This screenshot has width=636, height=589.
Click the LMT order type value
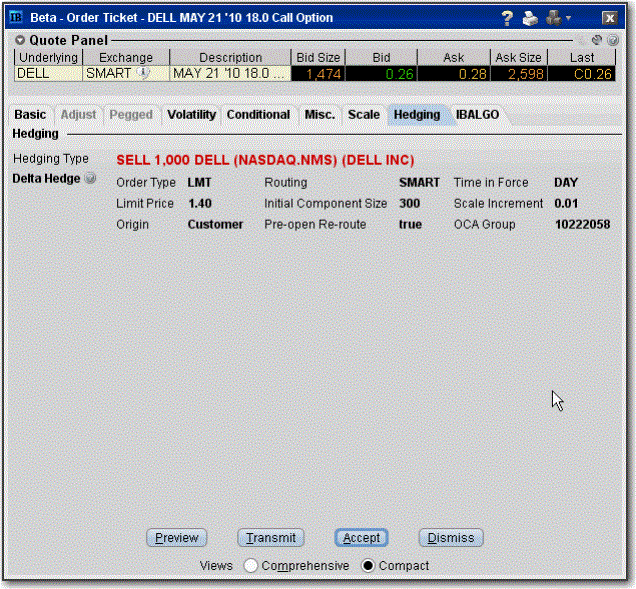click(199, 183)
